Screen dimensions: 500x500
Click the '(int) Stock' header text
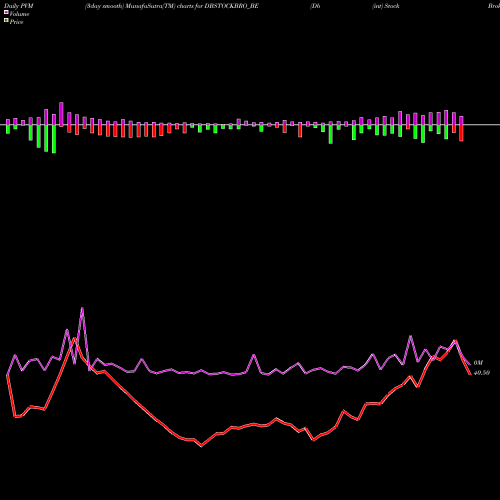coord(386,6)
